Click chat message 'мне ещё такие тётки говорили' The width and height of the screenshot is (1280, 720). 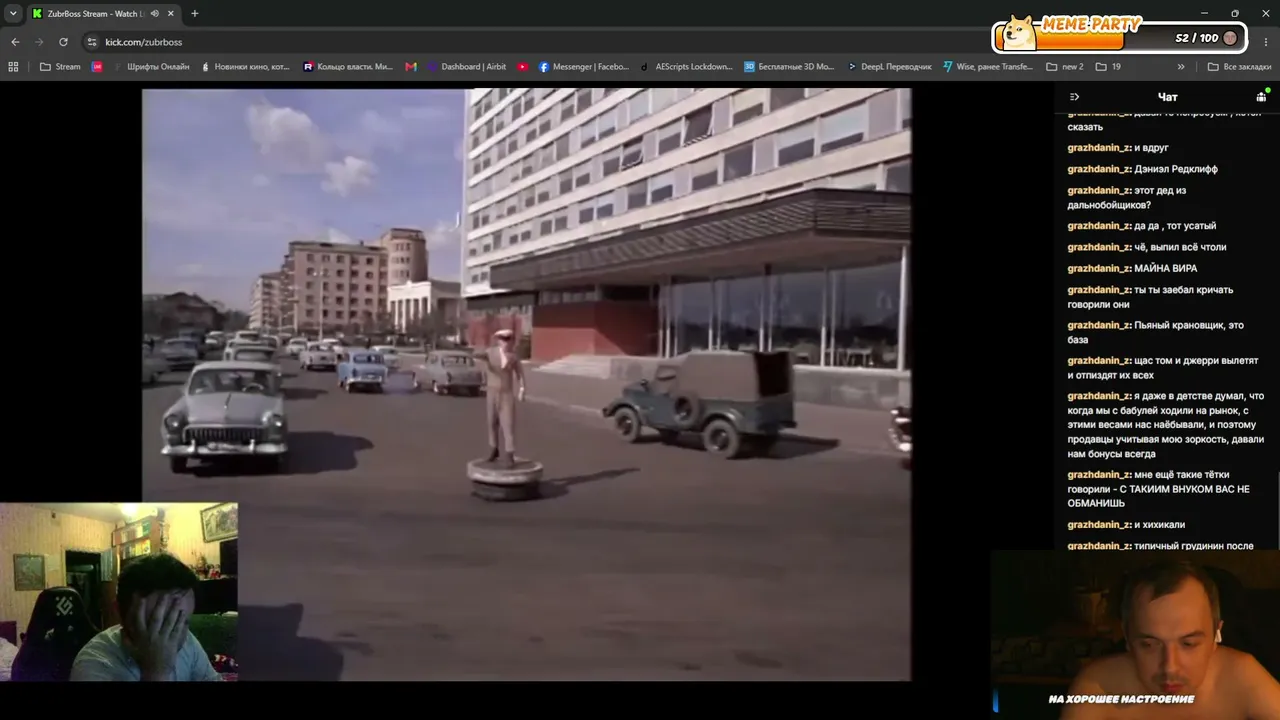tap(1158, 489)
